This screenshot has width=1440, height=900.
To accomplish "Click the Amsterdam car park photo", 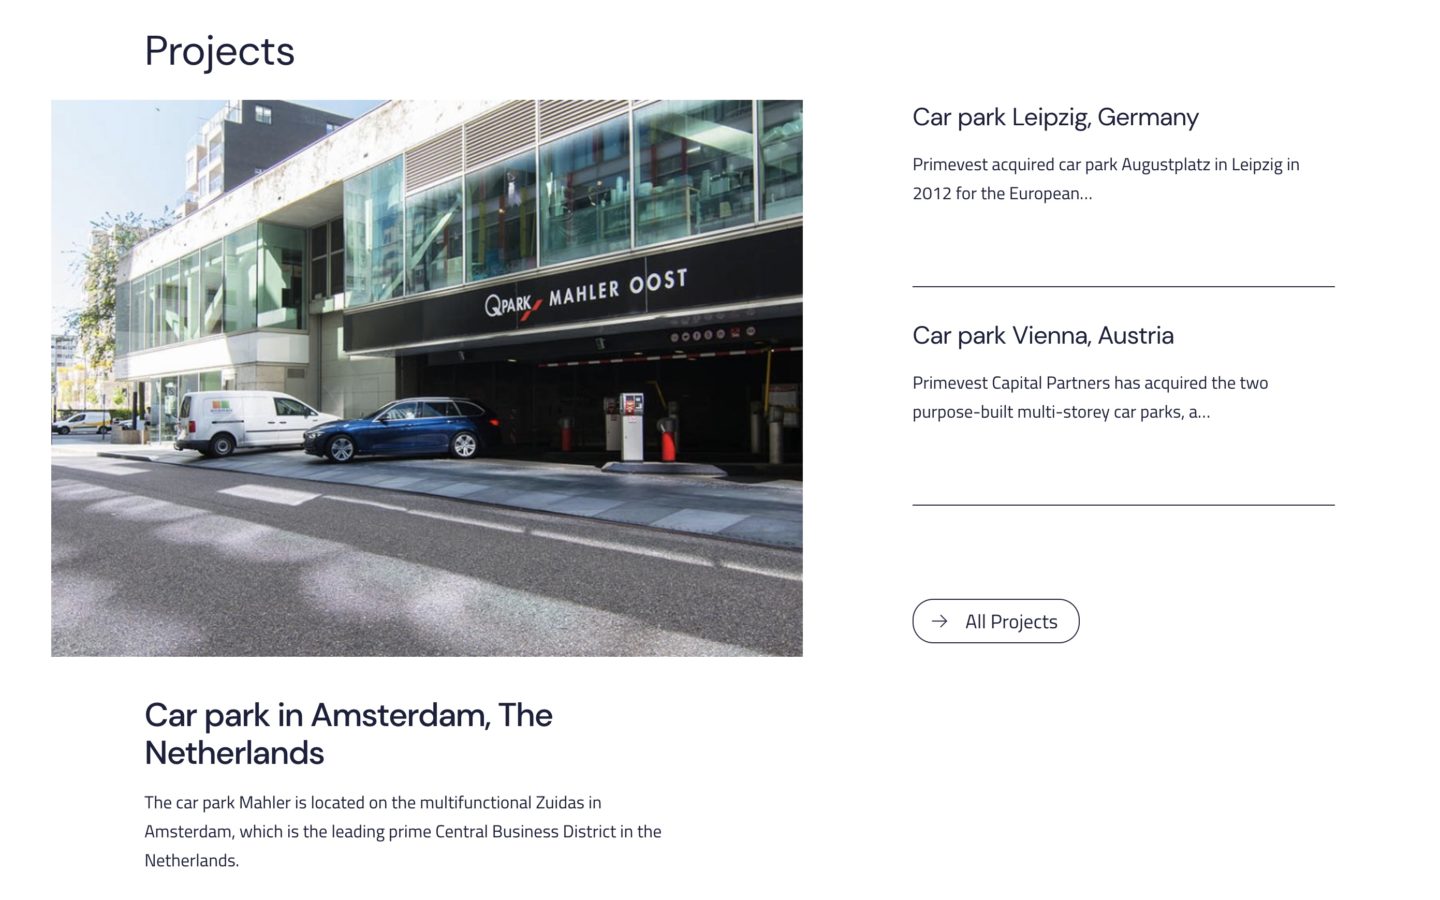I will click(427, 378).
